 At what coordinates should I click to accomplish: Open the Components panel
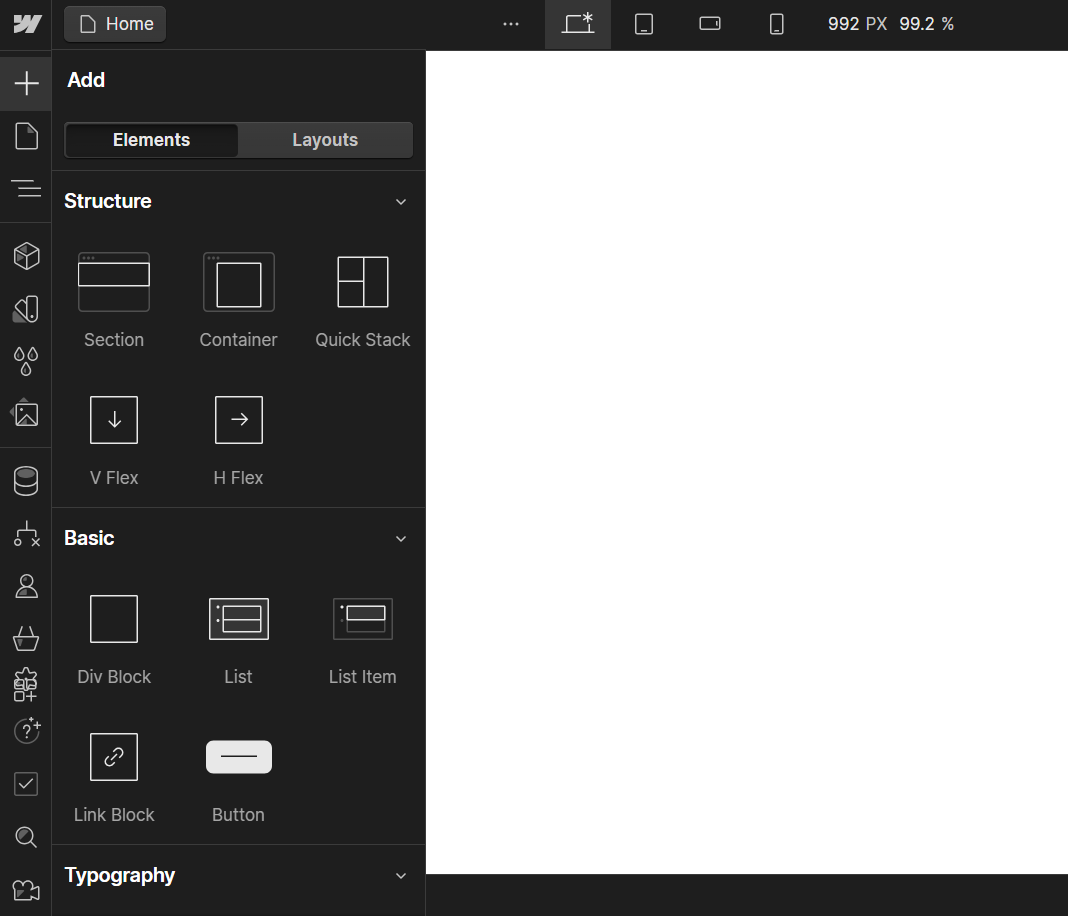point(26,255)
